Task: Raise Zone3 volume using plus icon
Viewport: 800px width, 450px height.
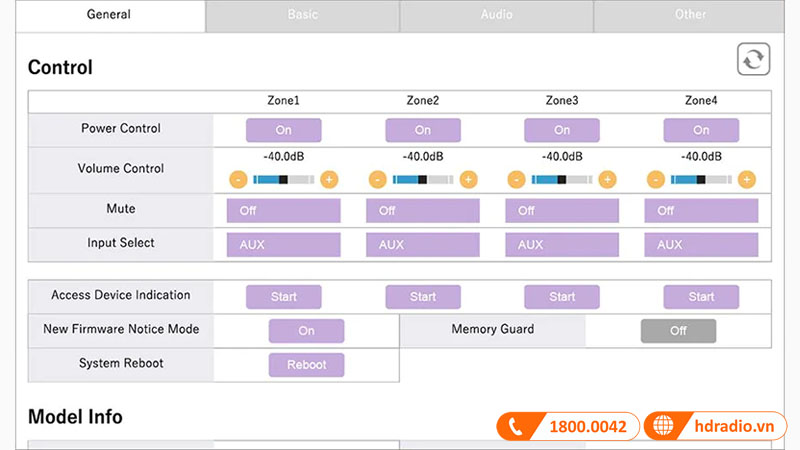Action: (x=608, y=180)
